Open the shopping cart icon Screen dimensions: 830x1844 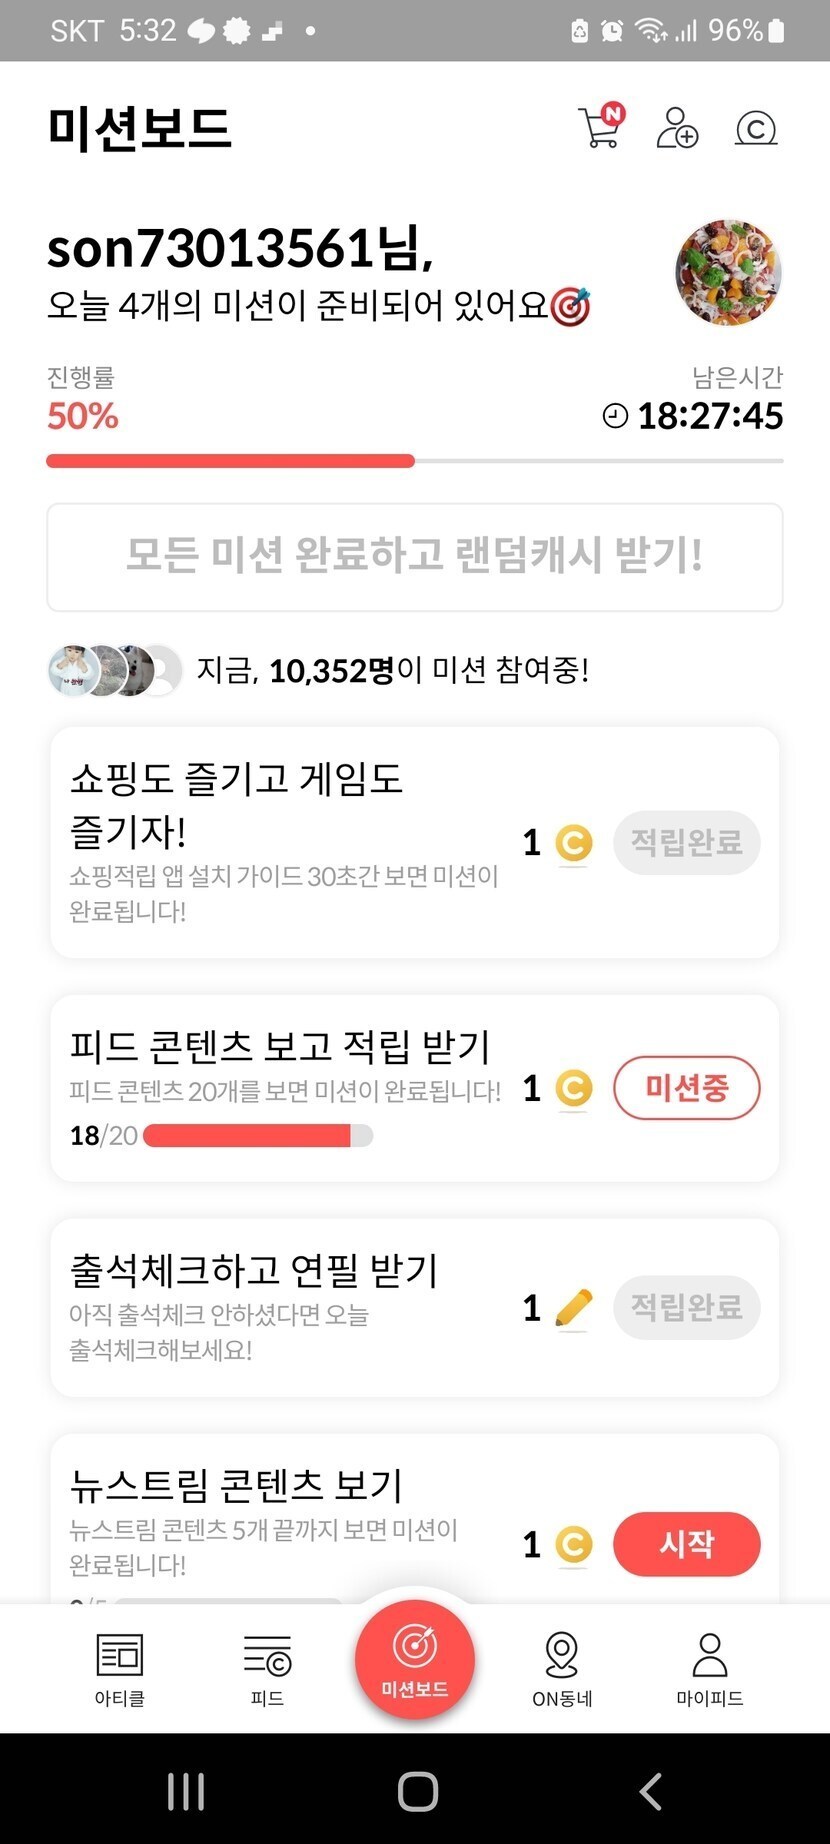600,128
